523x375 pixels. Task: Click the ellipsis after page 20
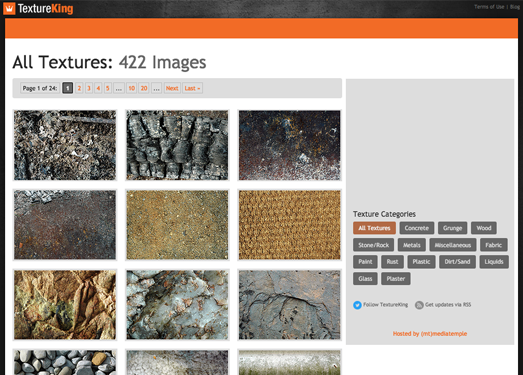pyautogui.click(x=156, y=88)
